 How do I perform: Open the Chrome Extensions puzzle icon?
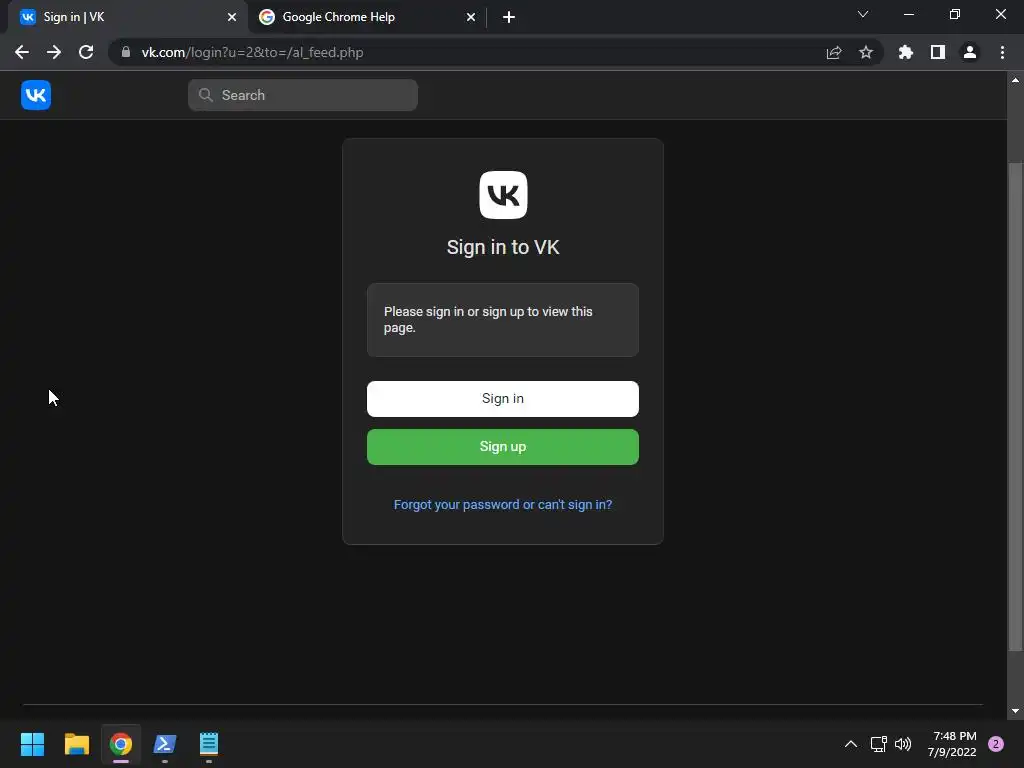coord(906,52)
